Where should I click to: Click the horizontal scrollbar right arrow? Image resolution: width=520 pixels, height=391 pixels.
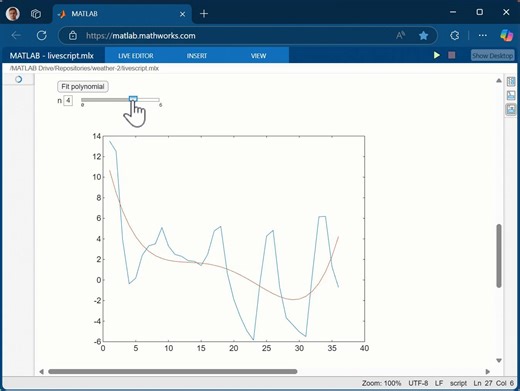point(488,371)
